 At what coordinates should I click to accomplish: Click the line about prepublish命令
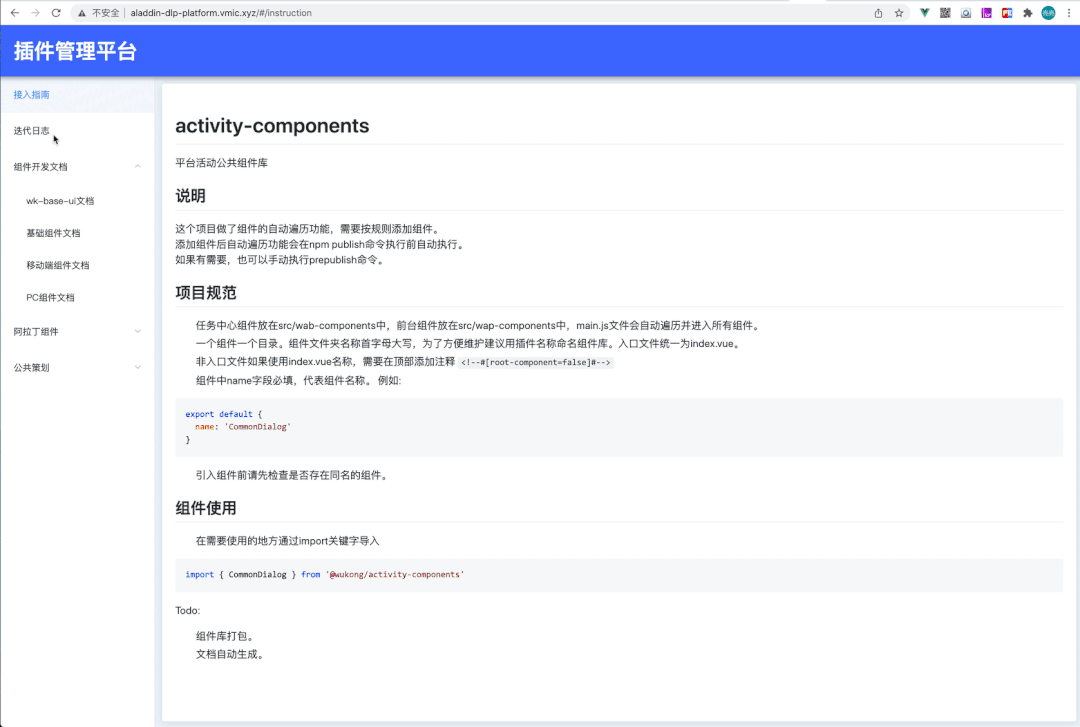point(280,260)
